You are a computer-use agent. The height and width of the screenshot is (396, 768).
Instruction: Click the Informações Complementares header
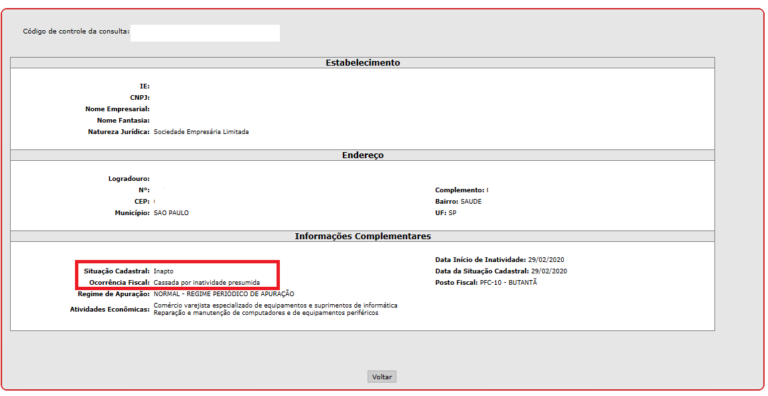tap(362, 236)
